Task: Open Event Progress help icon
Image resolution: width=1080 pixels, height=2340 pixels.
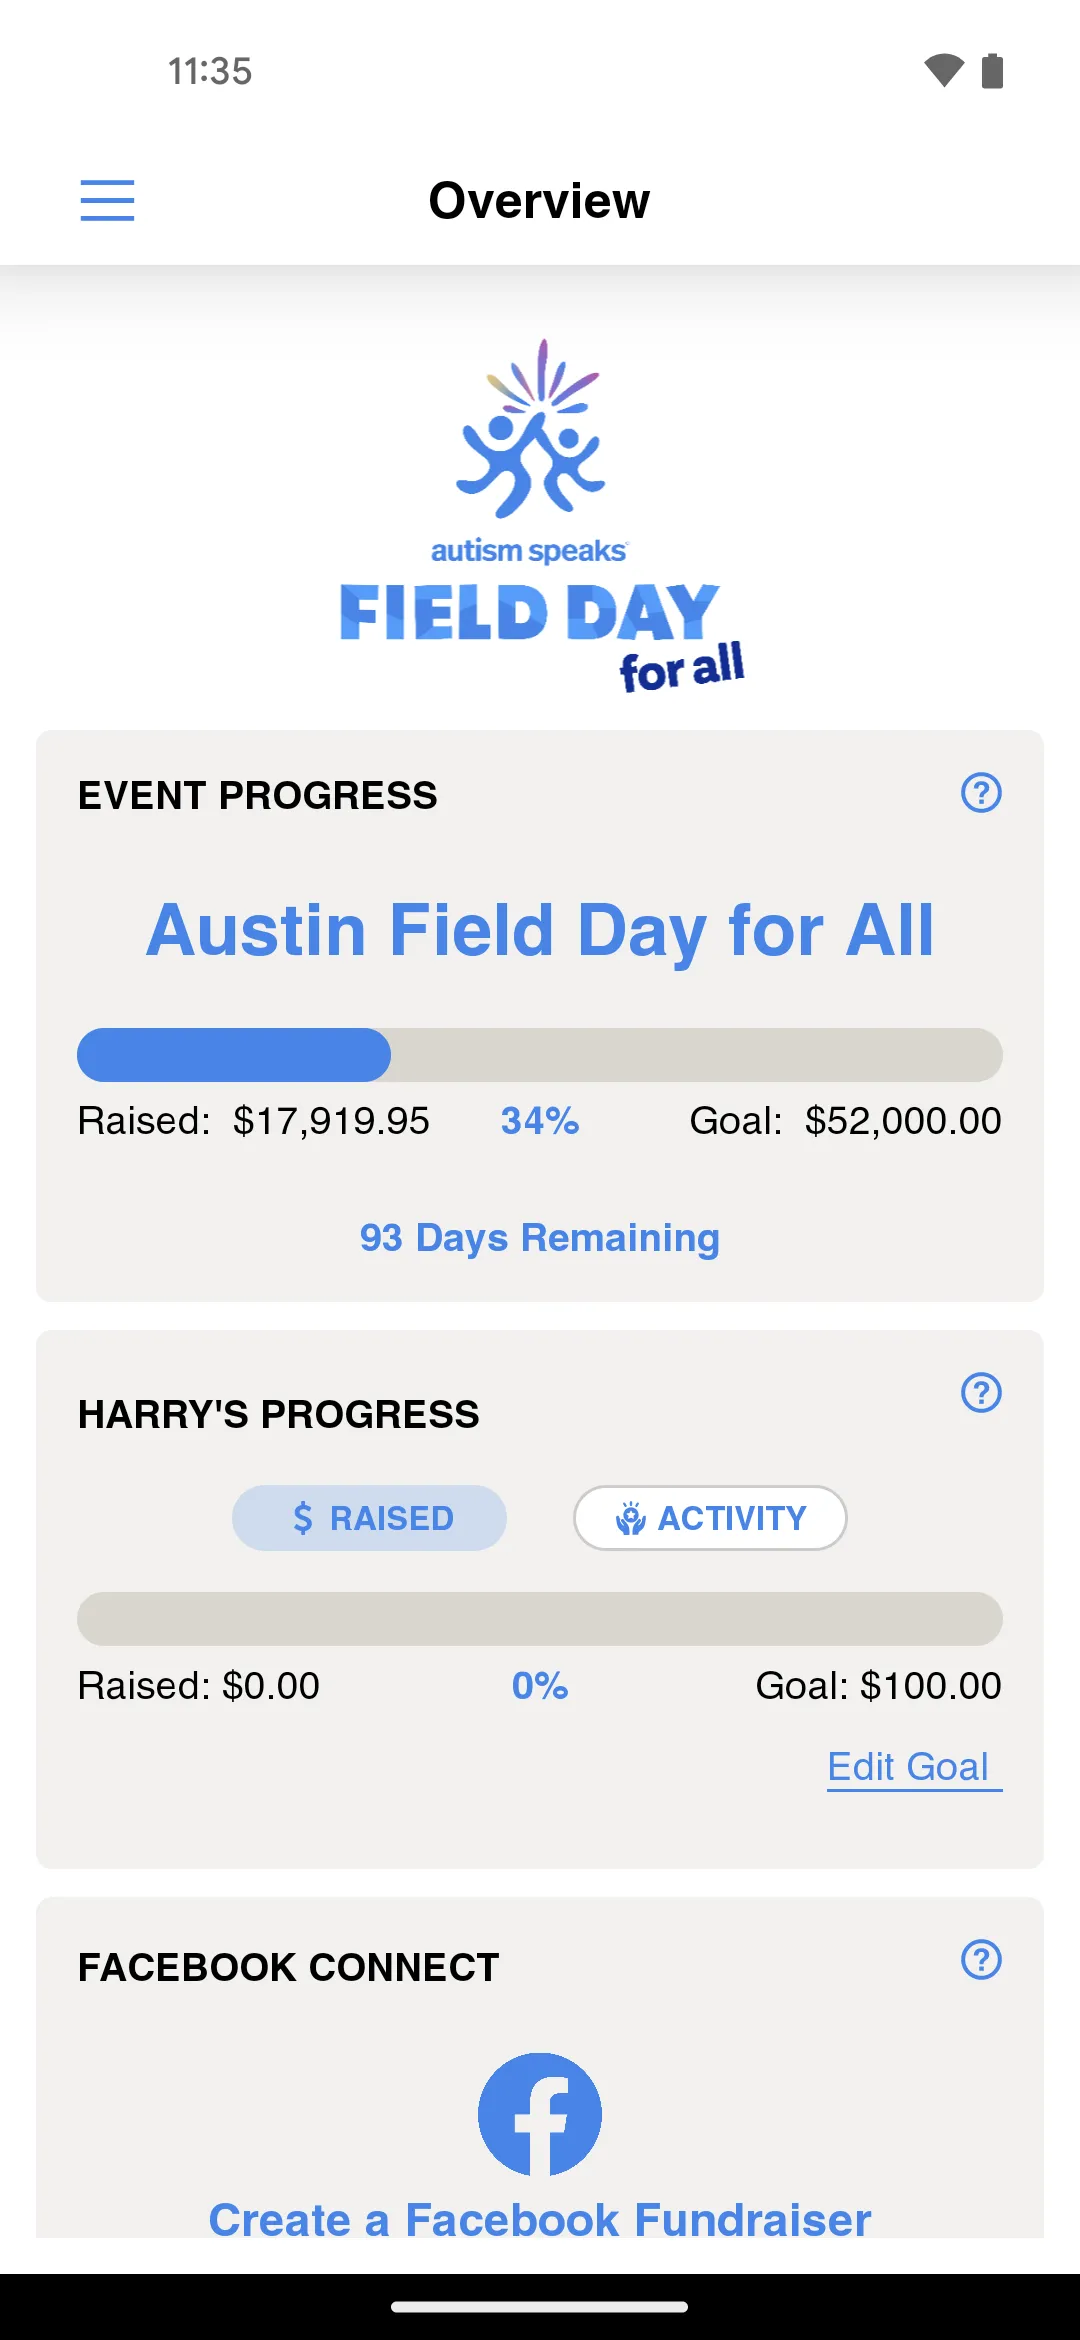Action: coord(981,793)
